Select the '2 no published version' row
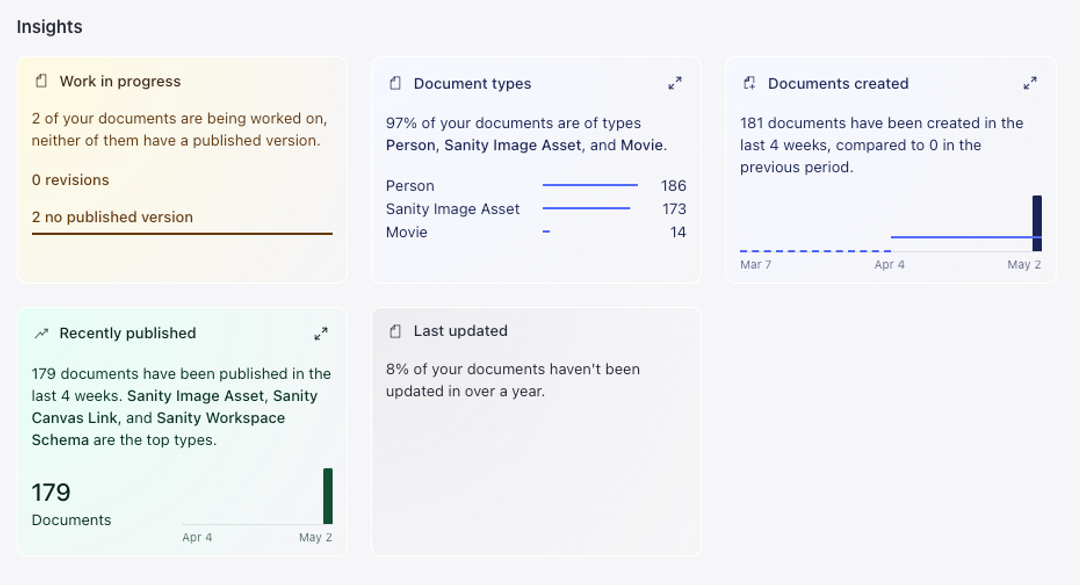 112,217
